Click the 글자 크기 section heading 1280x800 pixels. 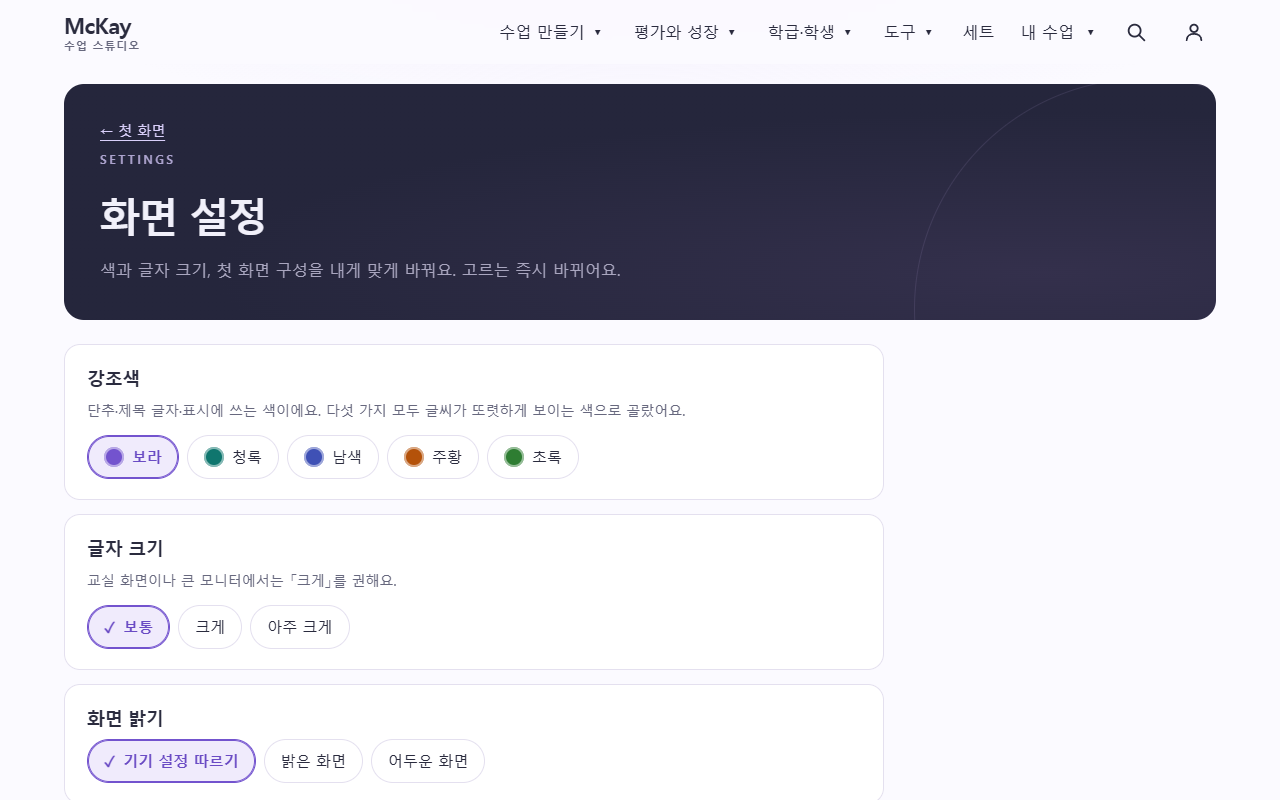(x=125, y=548)
